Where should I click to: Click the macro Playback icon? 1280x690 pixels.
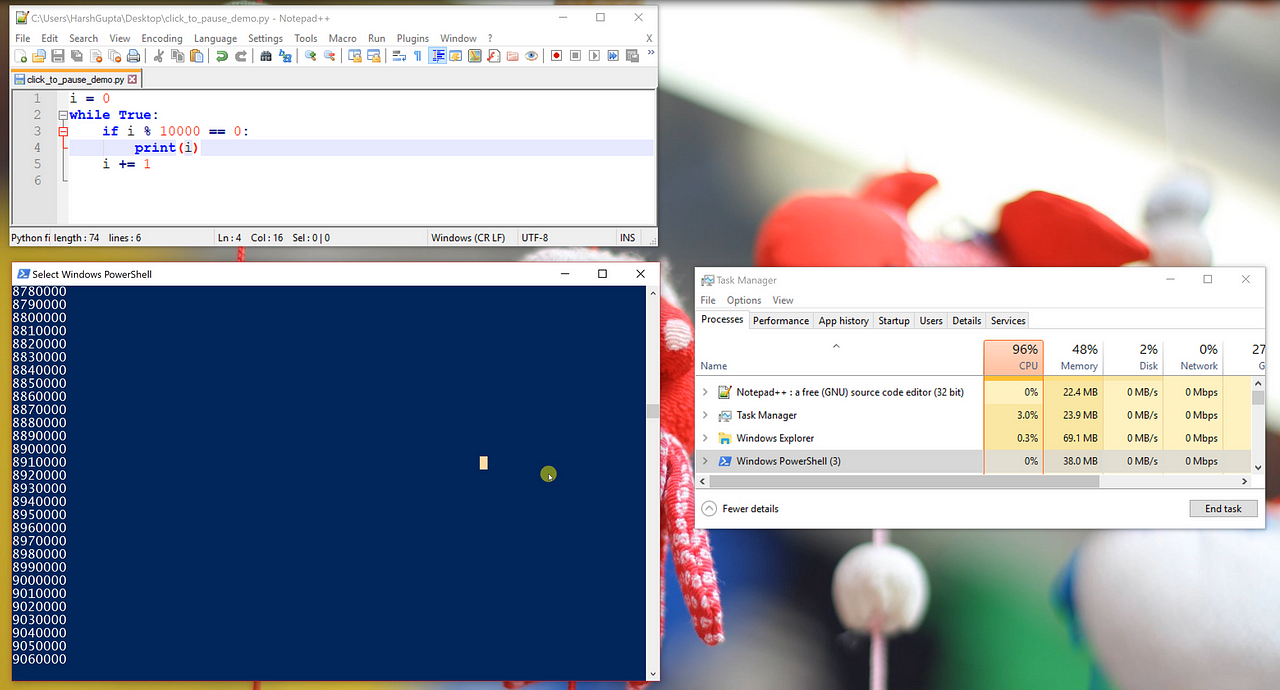(x=594, y=56)
